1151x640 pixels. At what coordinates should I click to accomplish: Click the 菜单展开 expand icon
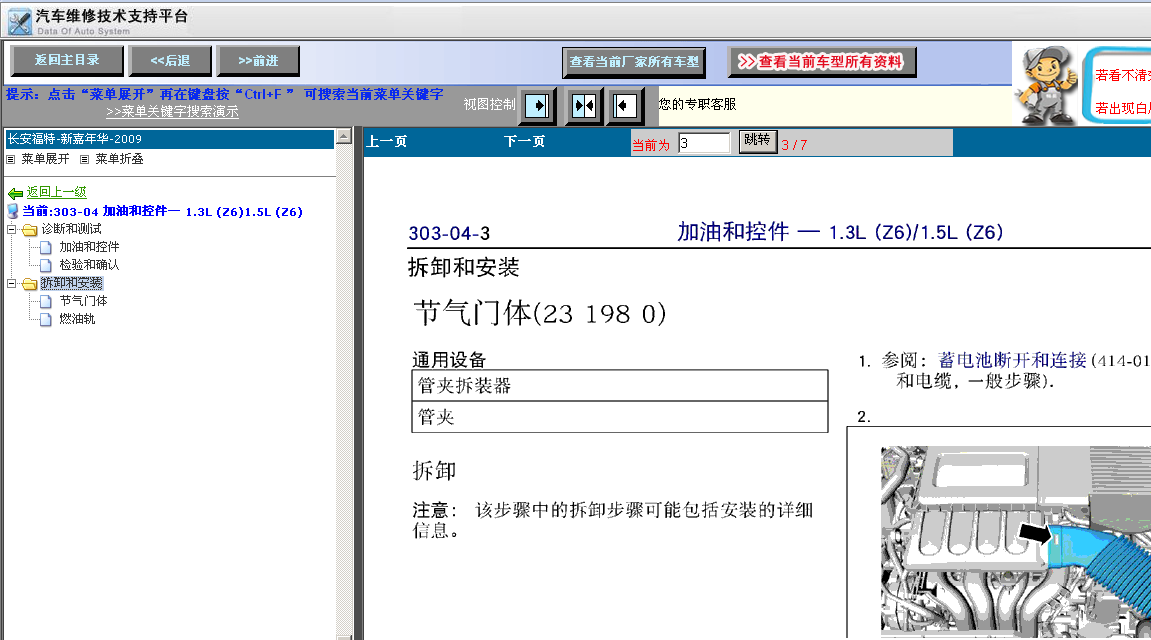[x=10, y=159]
